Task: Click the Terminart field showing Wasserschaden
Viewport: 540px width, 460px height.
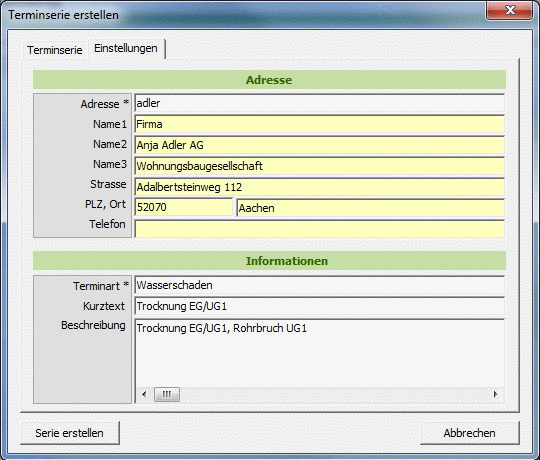Action: tap(319, 285)
